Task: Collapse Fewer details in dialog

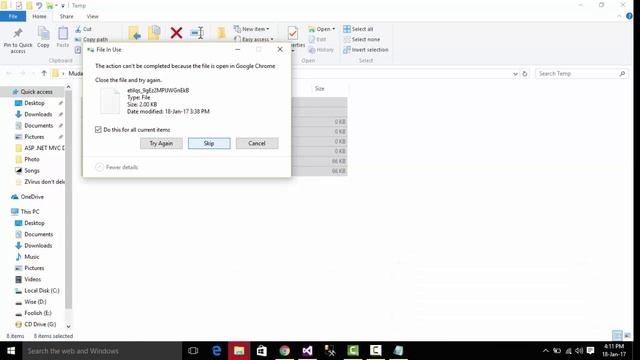Action: (x=117, y=167)
